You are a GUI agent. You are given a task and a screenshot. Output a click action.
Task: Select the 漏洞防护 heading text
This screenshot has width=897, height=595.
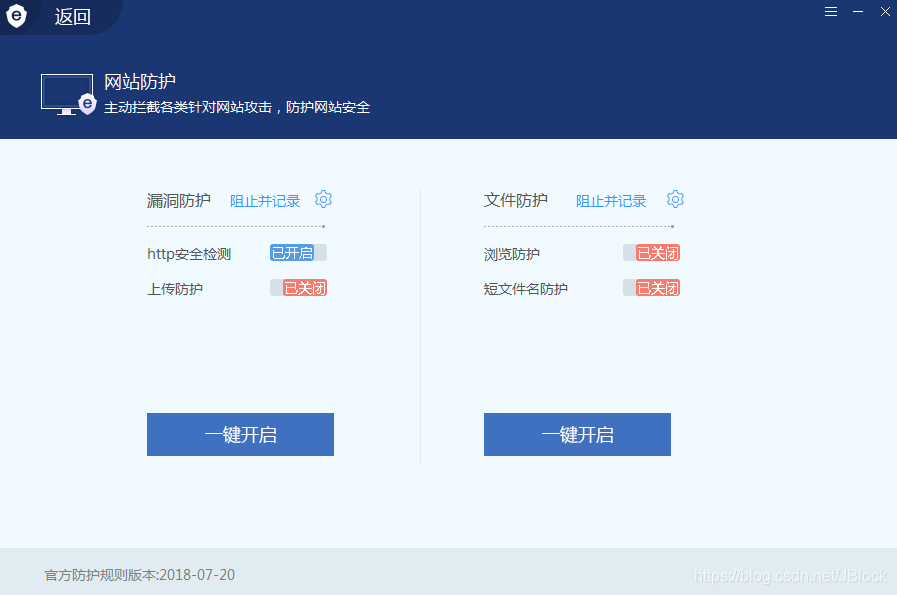[178, 200]
